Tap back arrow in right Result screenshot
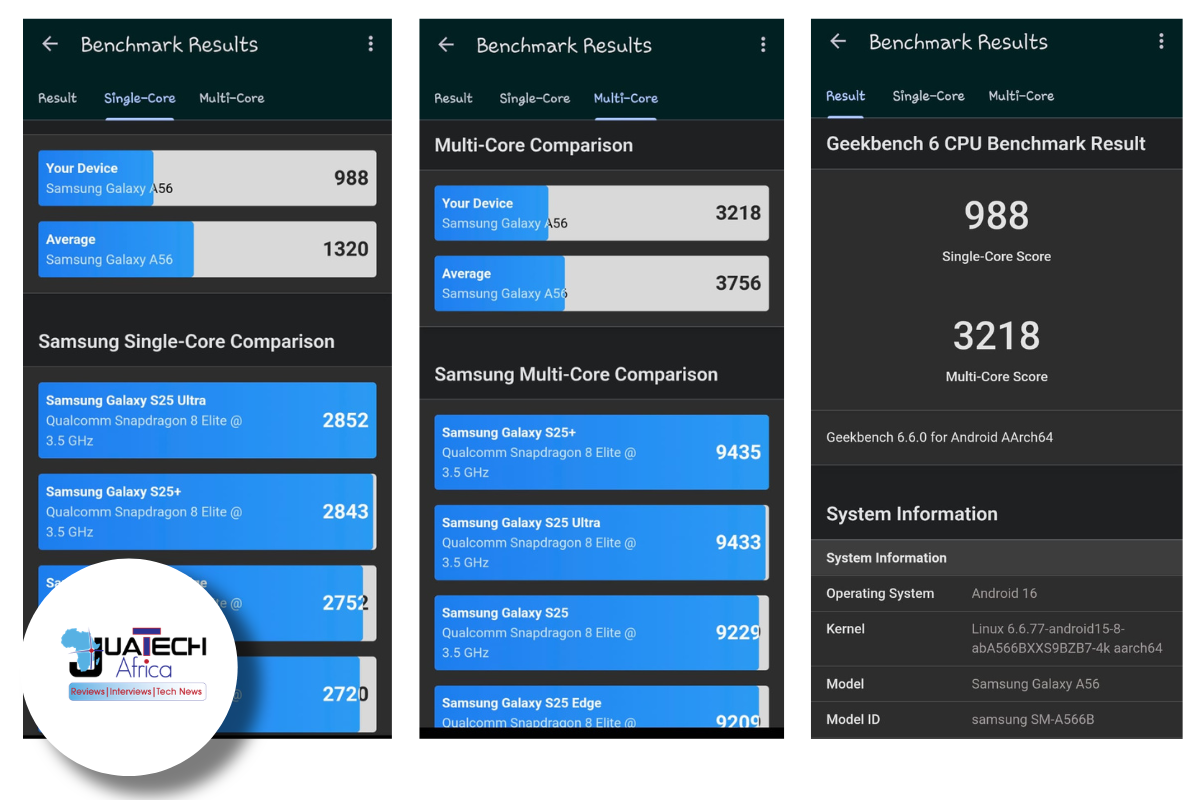1200x800 pixels. point(838,41)
